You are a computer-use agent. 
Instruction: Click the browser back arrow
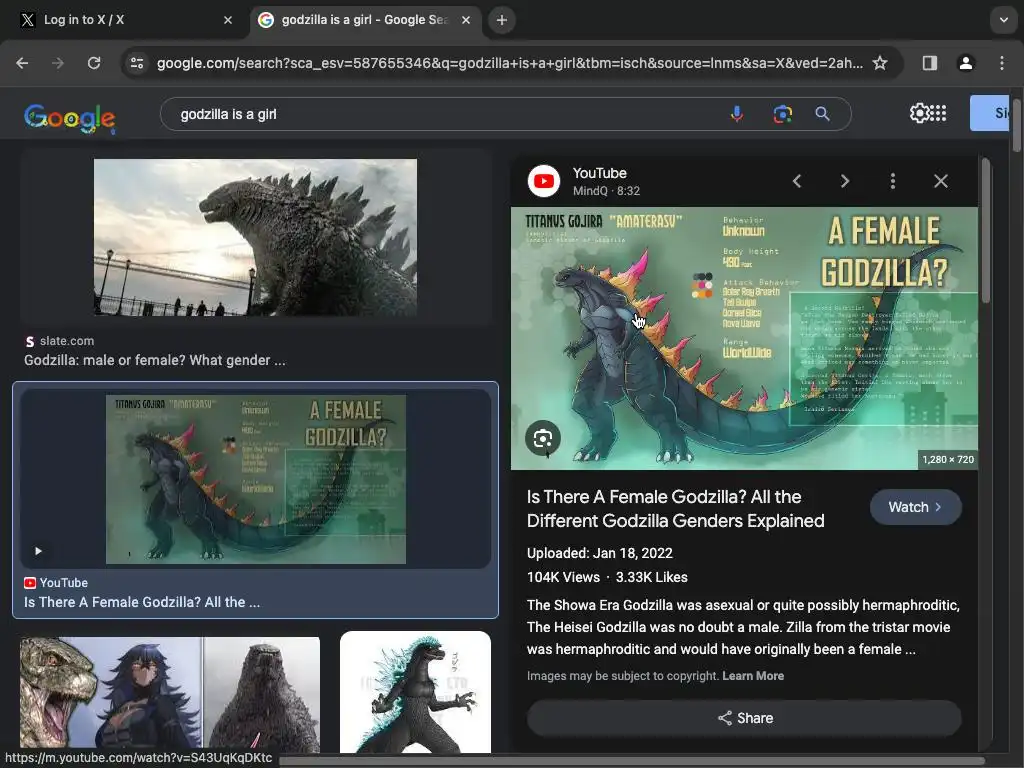[x=22, y=63]
